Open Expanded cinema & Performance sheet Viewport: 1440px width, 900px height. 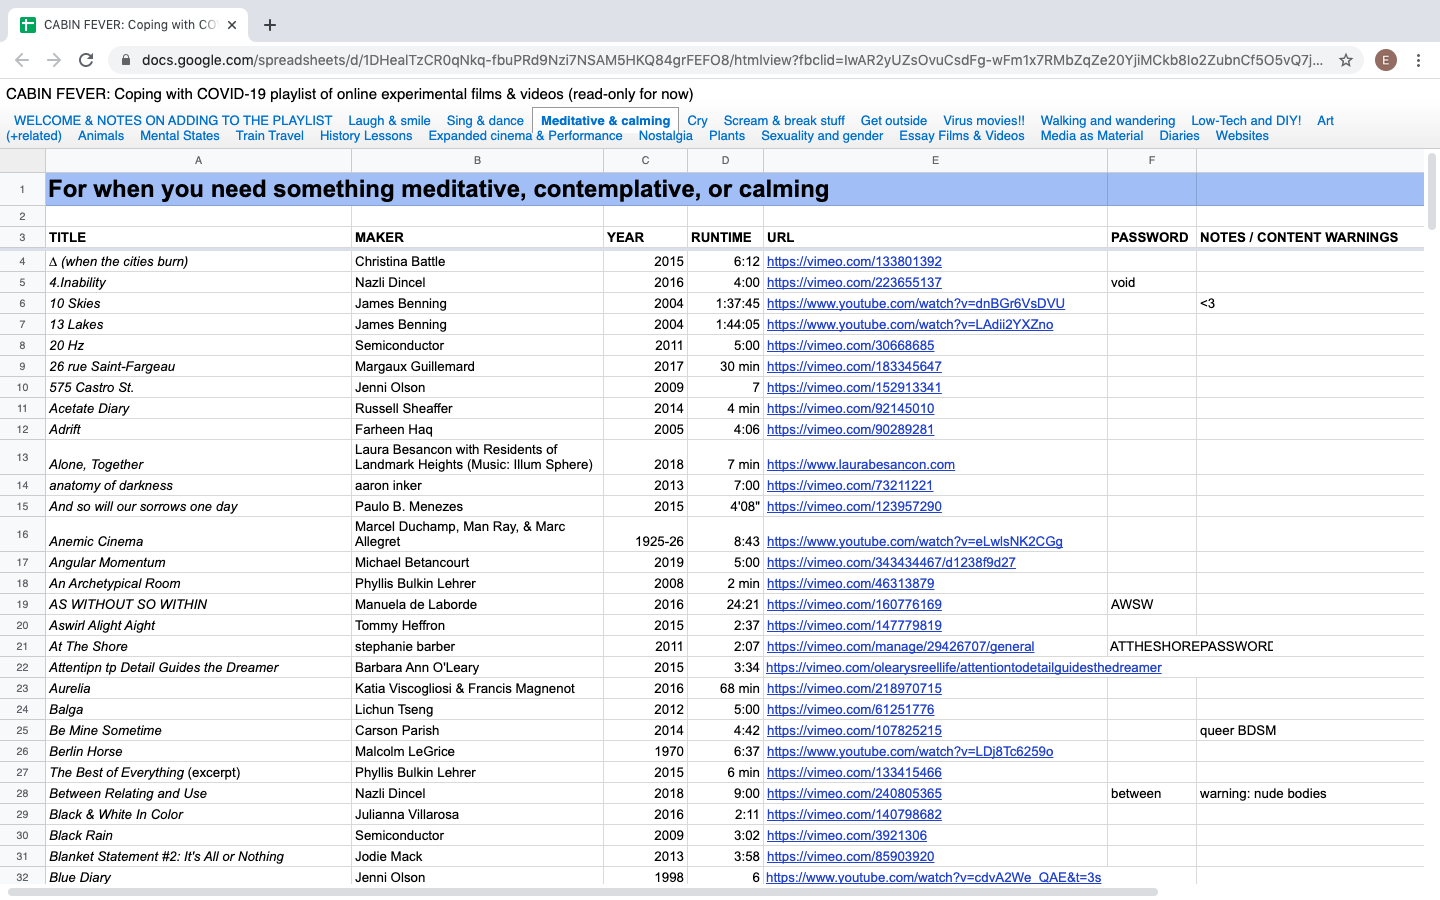[525, 136]
